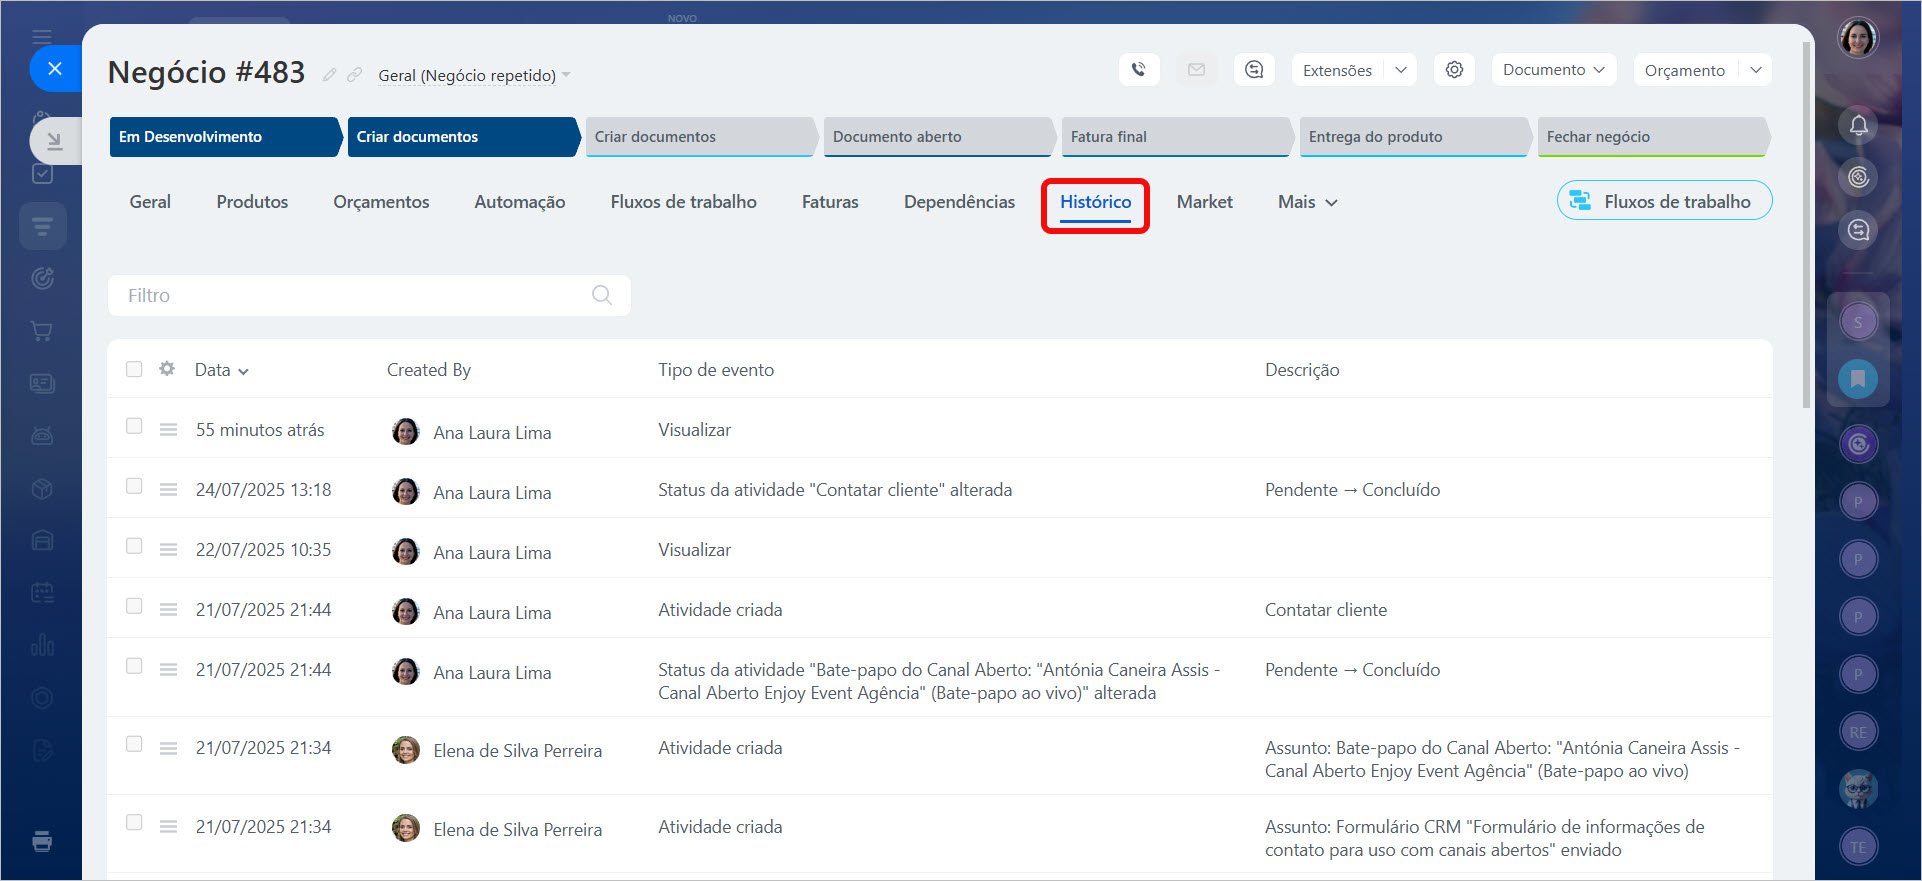Click the print icon in the left sidebar
This screenshot has height=881, width=1922.
coord(42,841)
